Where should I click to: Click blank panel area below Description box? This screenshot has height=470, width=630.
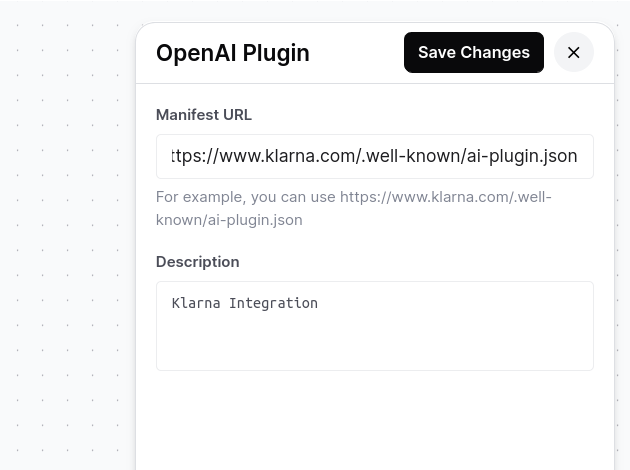coord(374,420)
